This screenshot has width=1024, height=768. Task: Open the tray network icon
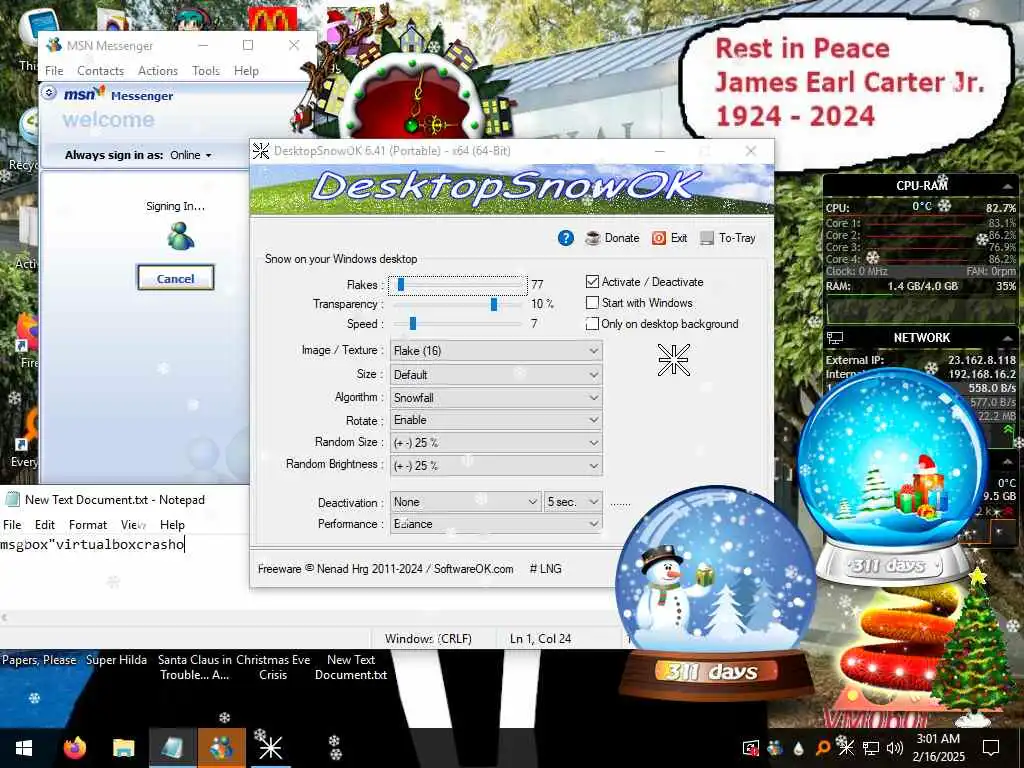tap(871, 748)
